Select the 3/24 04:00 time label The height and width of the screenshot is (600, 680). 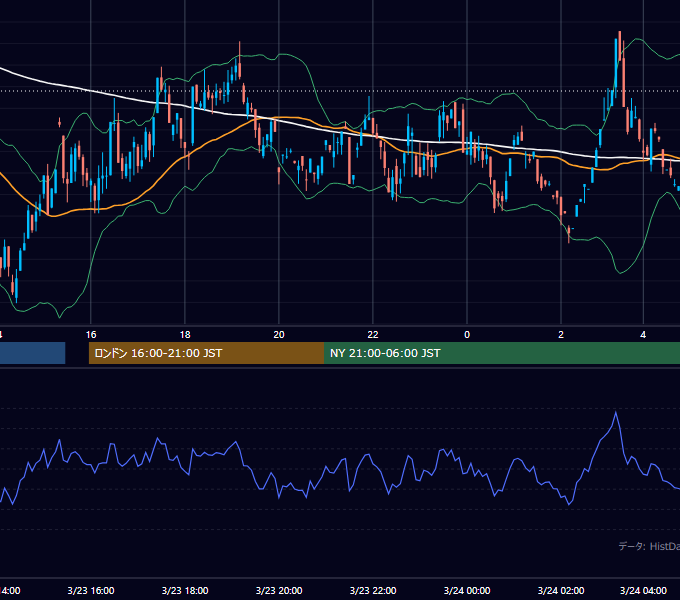643,590
